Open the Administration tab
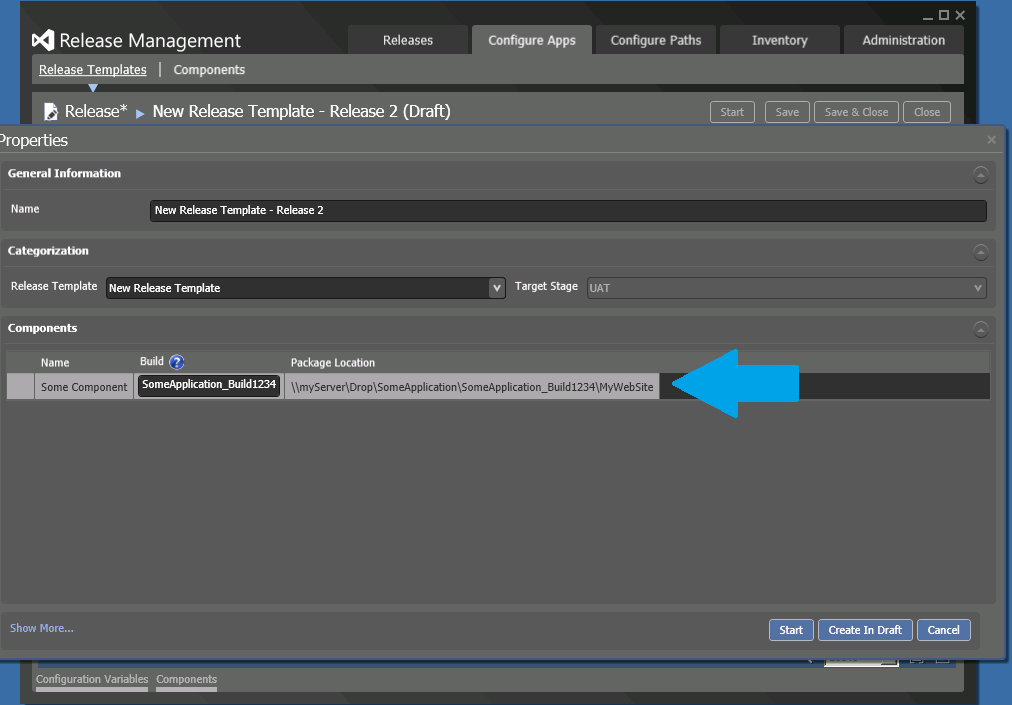 [903, 40]
